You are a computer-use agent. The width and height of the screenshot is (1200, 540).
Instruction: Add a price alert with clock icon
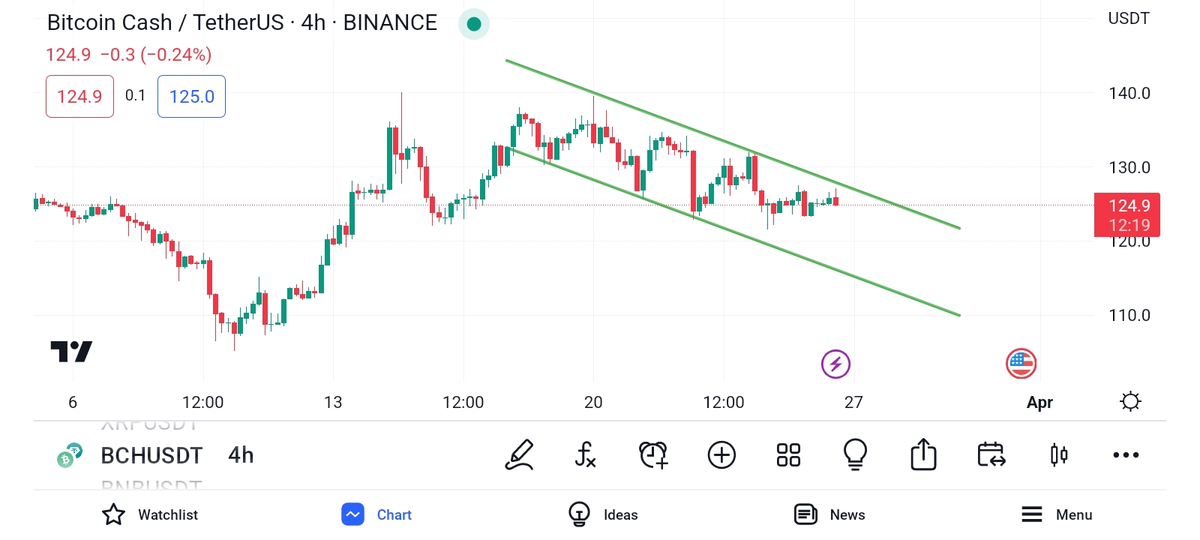tap(653, 455)
